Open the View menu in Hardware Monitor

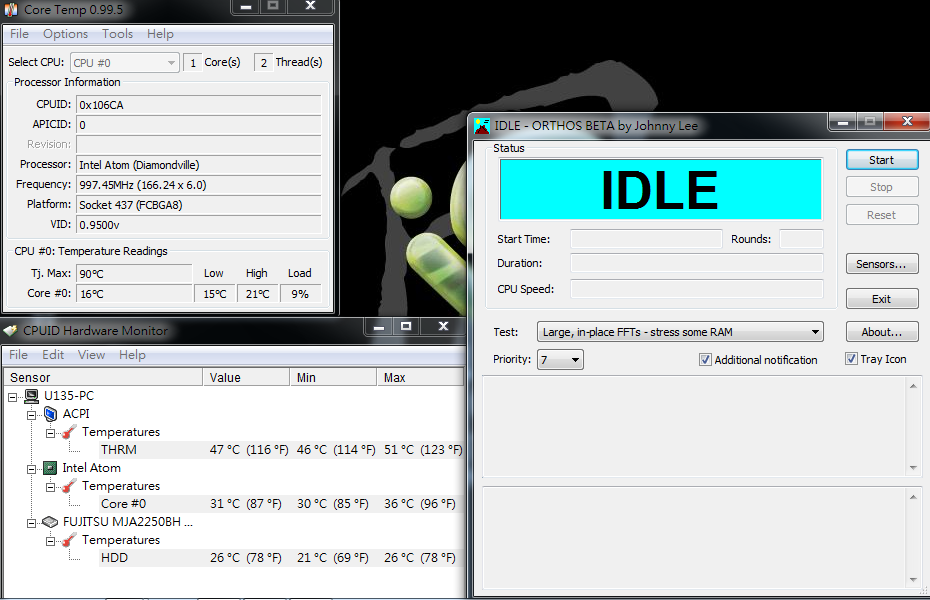(x=91, y=355)
